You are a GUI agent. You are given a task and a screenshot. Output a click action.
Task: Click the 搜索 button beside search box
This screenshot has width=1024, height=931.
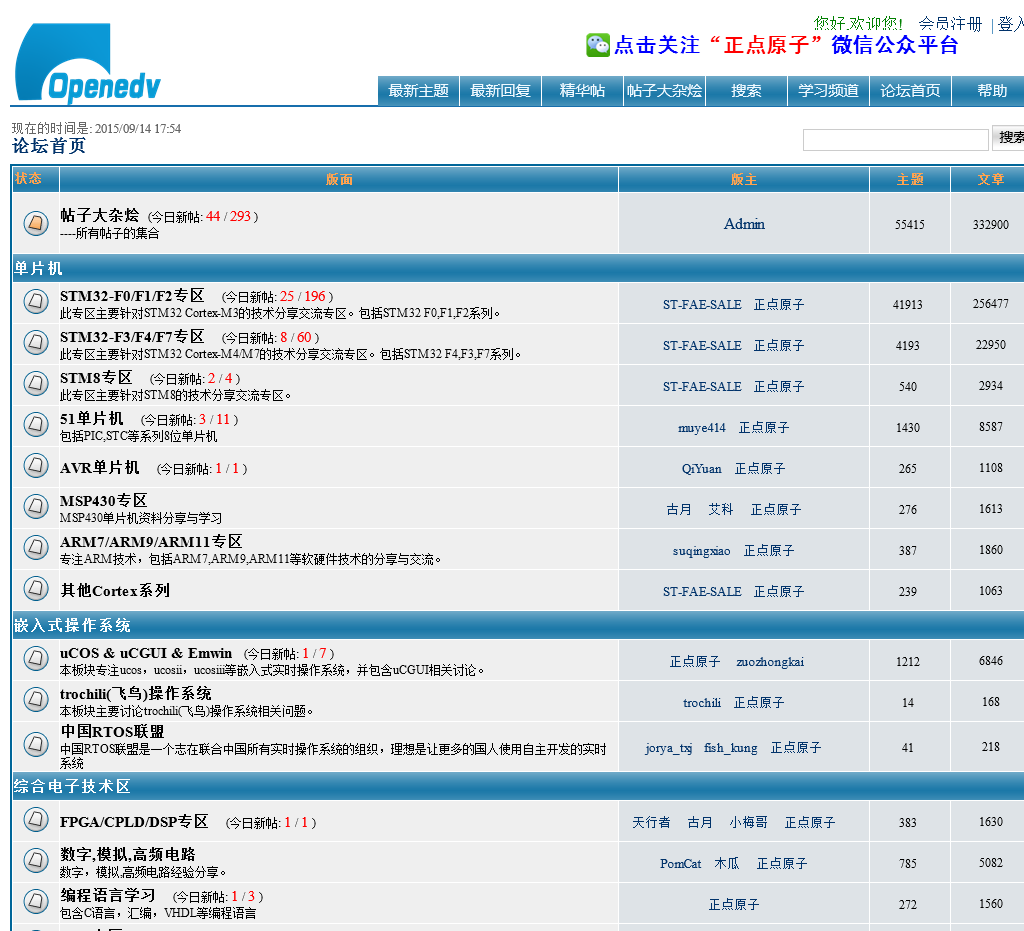(1008, 138)
